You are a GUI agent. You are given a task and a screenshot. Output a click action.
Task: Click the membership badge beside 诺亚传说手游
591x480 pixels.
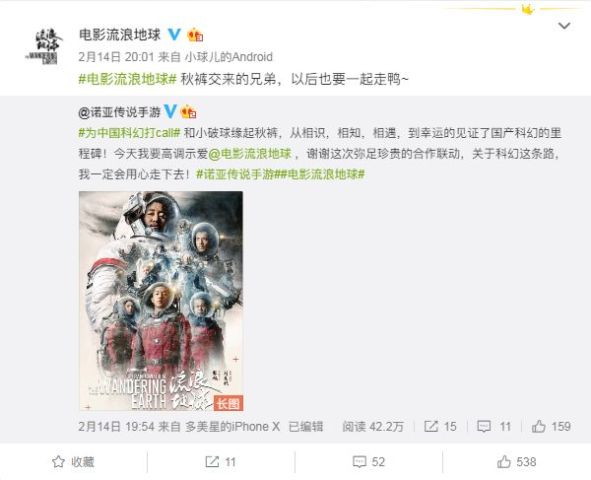pyautogui.click(x=189, y=112)
